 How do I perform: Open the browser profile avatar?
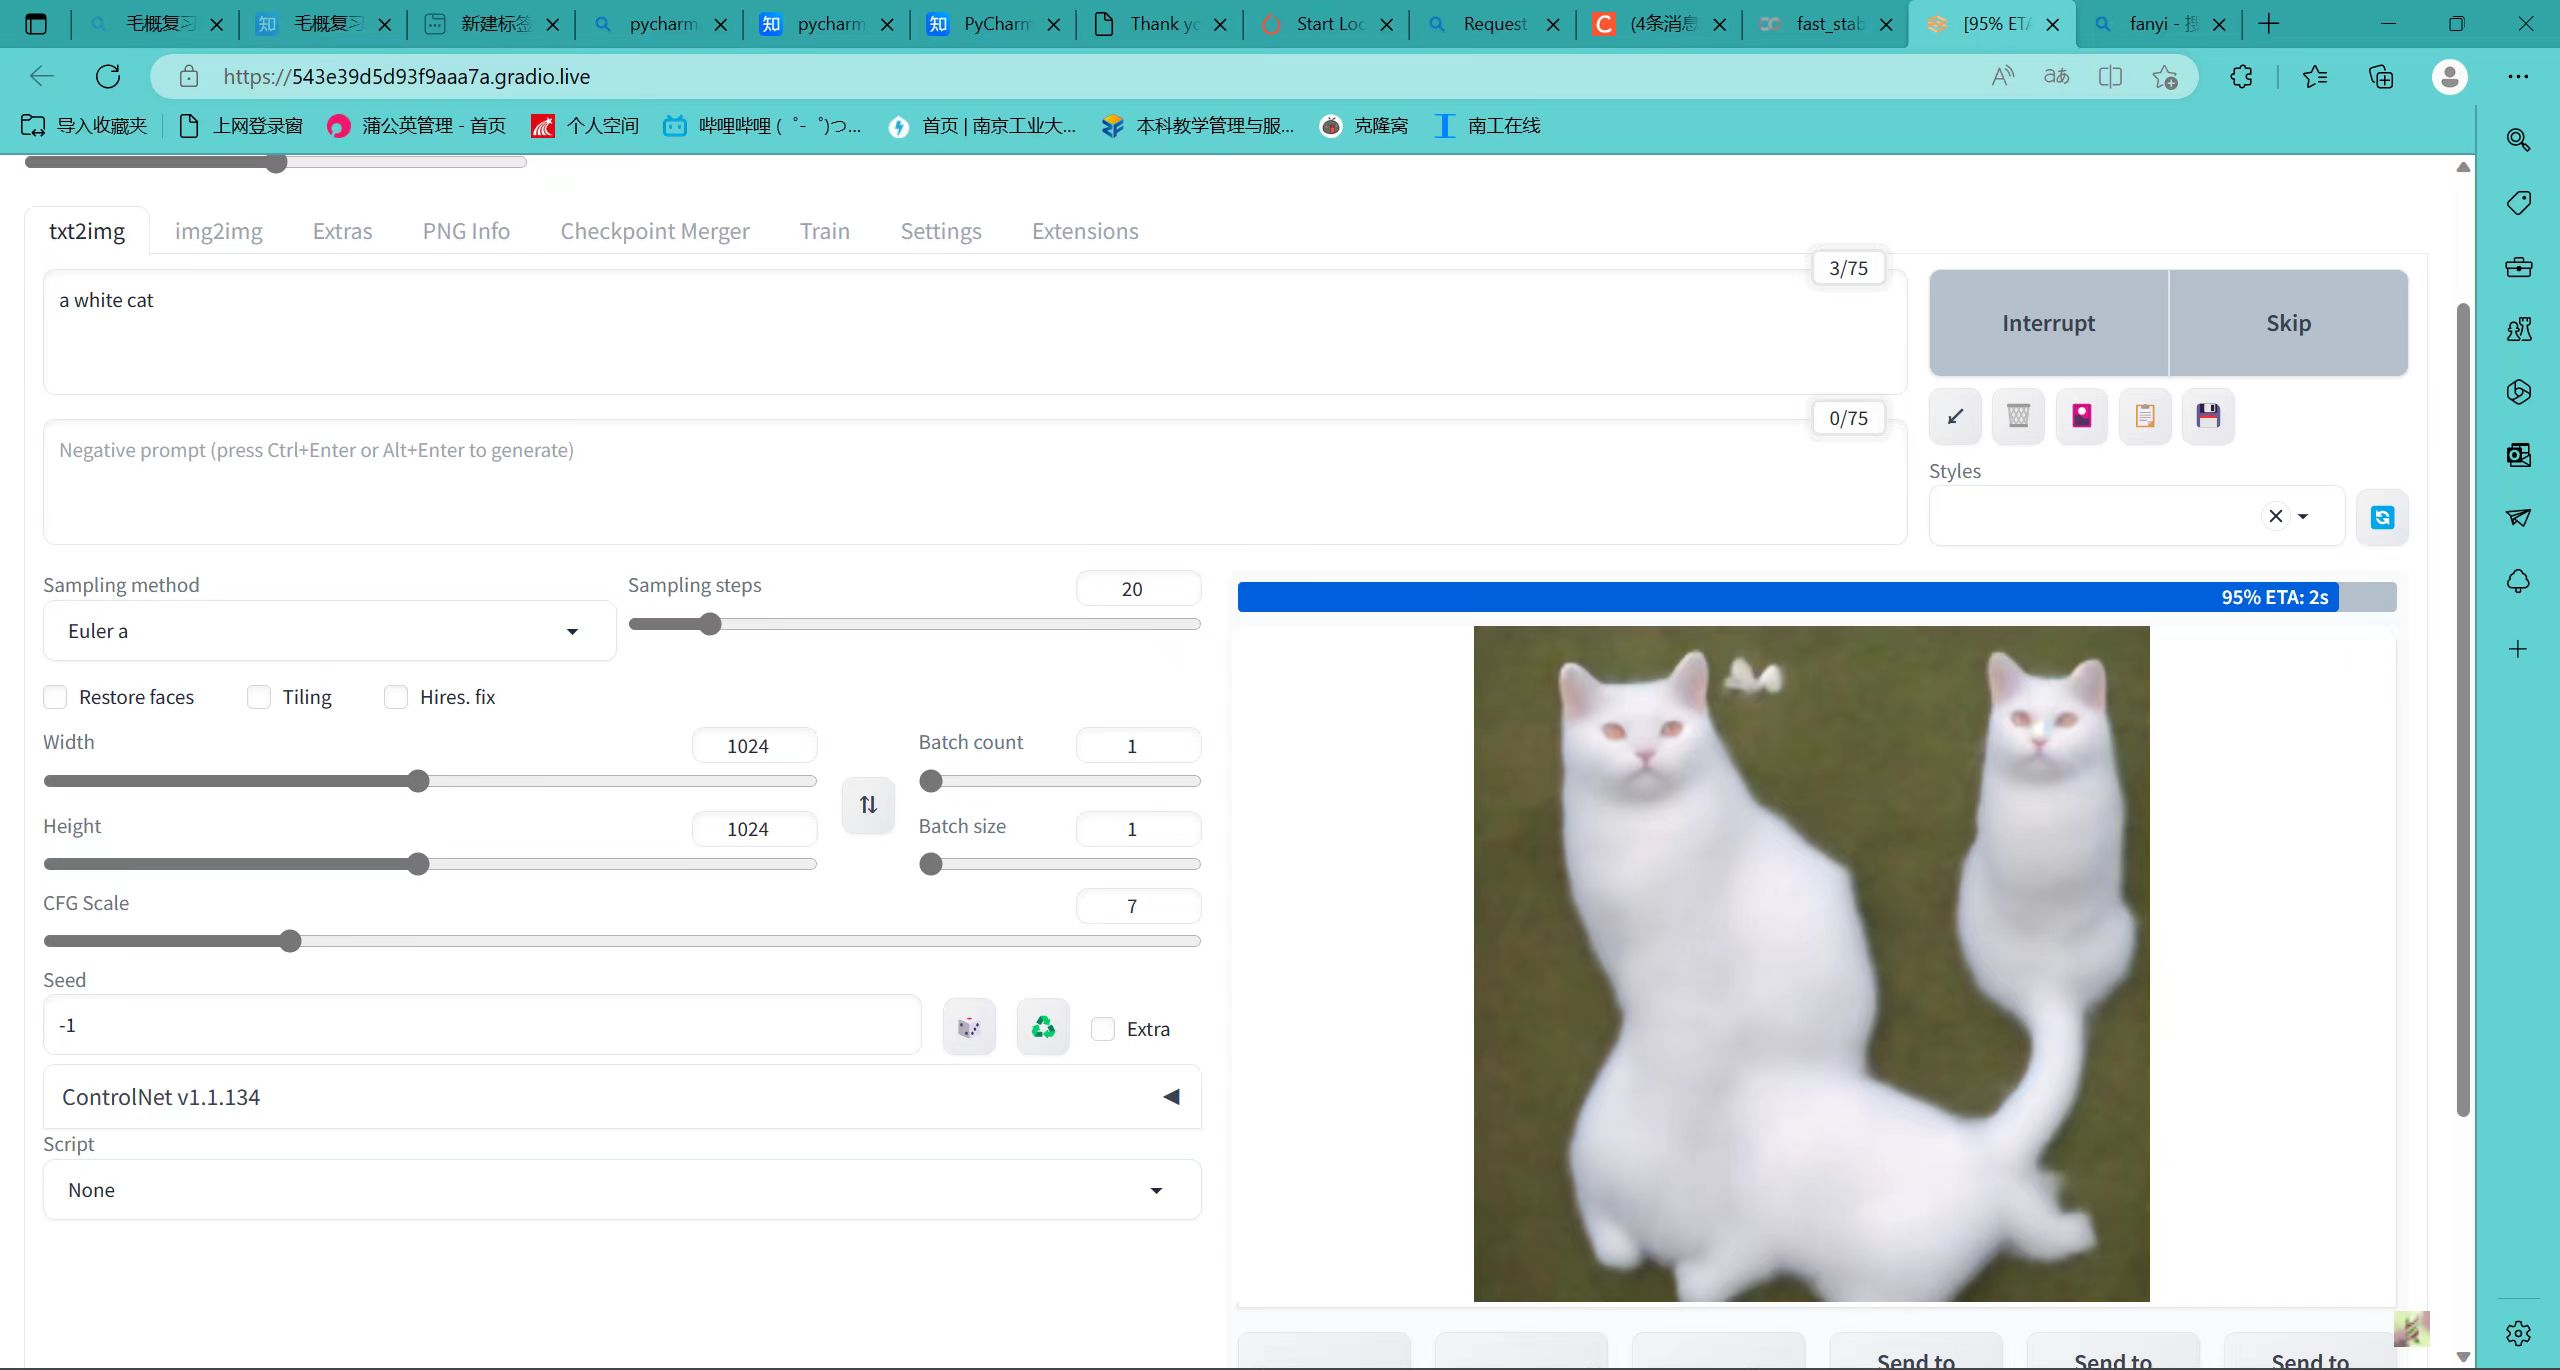coord(2450,77)
